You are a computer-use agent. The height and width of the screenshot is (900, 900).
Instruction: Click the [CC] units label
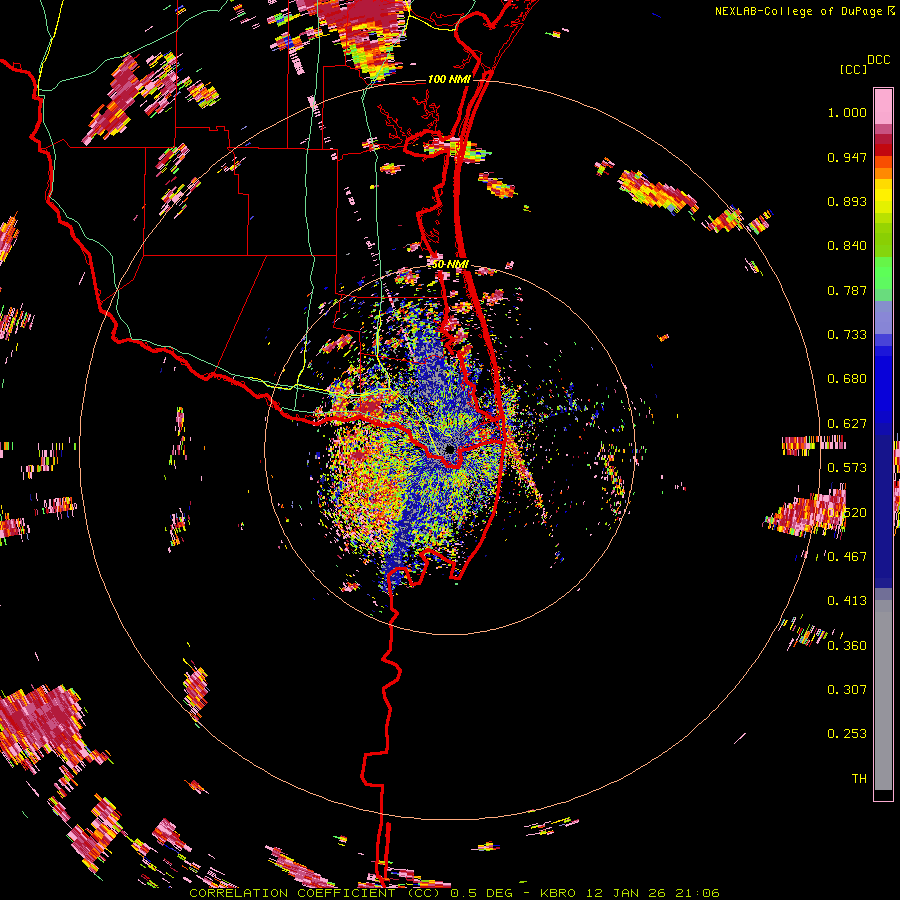pos(853,69)
